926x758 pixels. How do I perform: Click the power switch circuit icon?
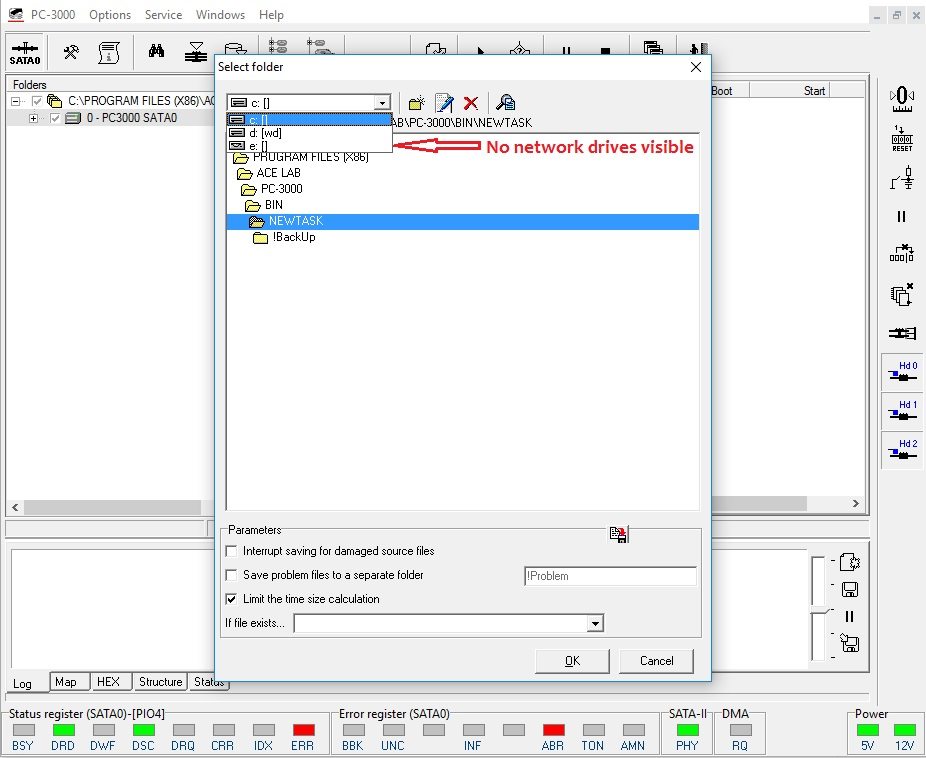[x=902, y=178]
